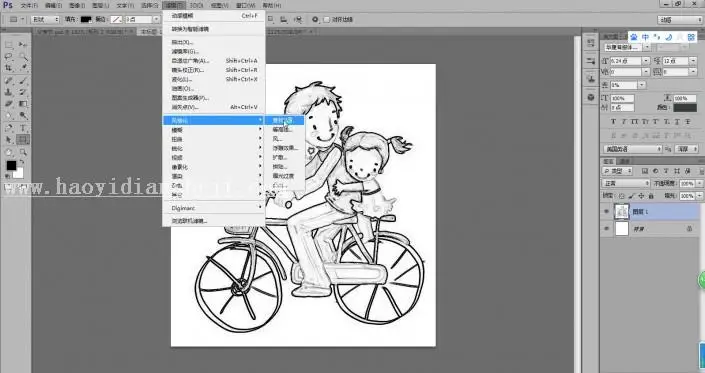Toggle pixel layer filter icon in Layers panel

click(645, 171)
